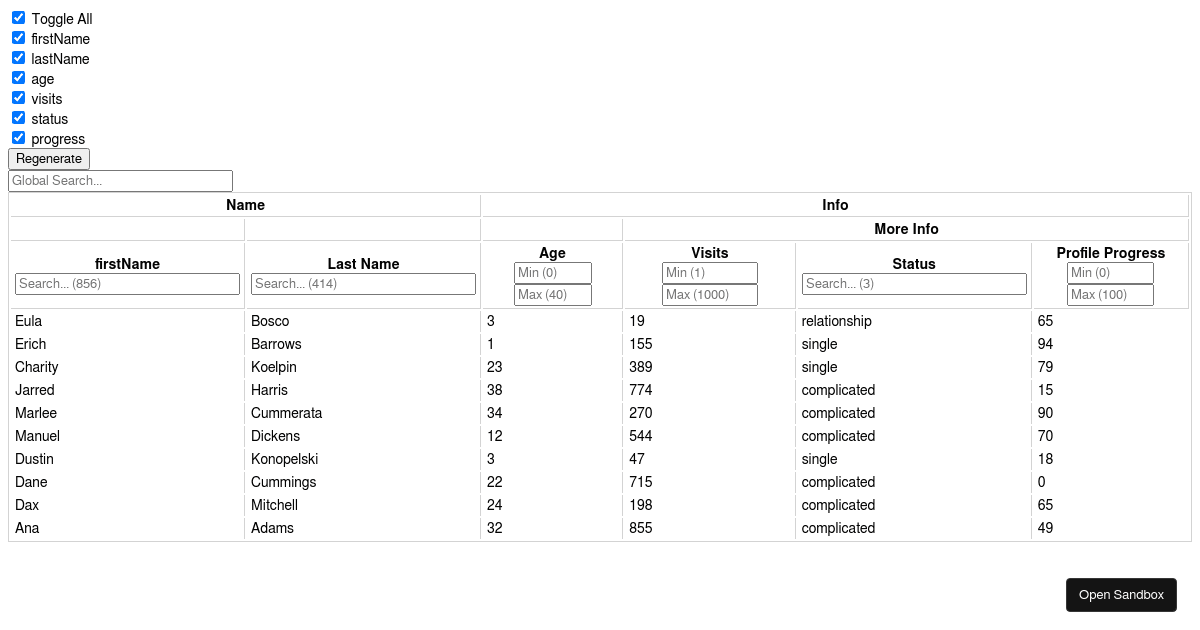Sort by the Last Name column header

[362, 263]
